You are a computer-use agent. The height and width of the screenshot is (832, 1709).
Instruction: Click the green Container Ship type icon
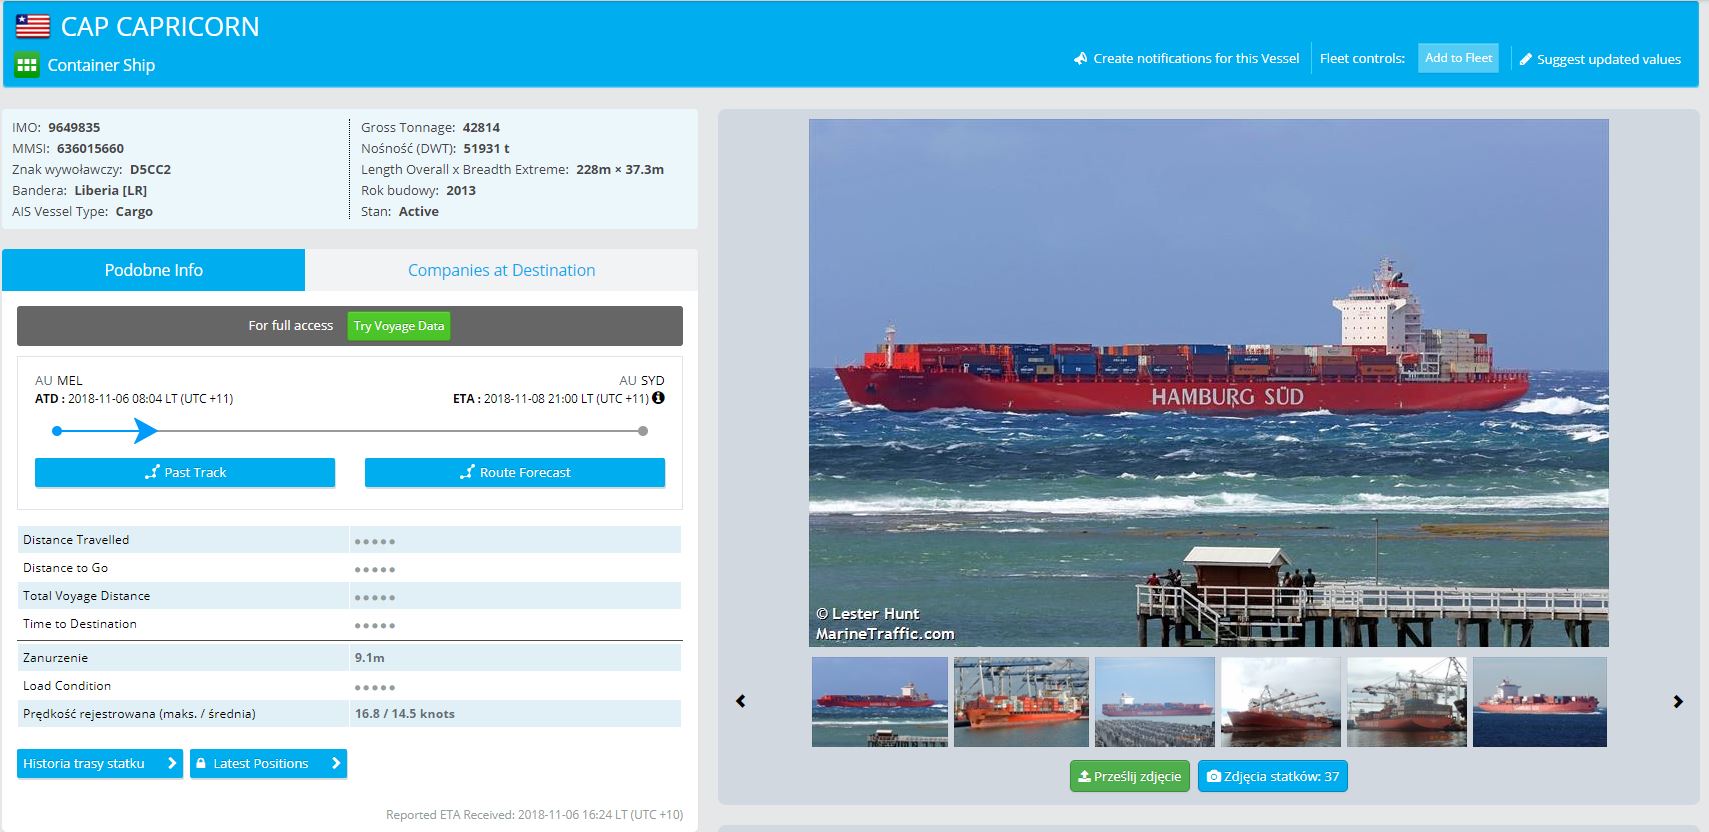coord(27,65)
